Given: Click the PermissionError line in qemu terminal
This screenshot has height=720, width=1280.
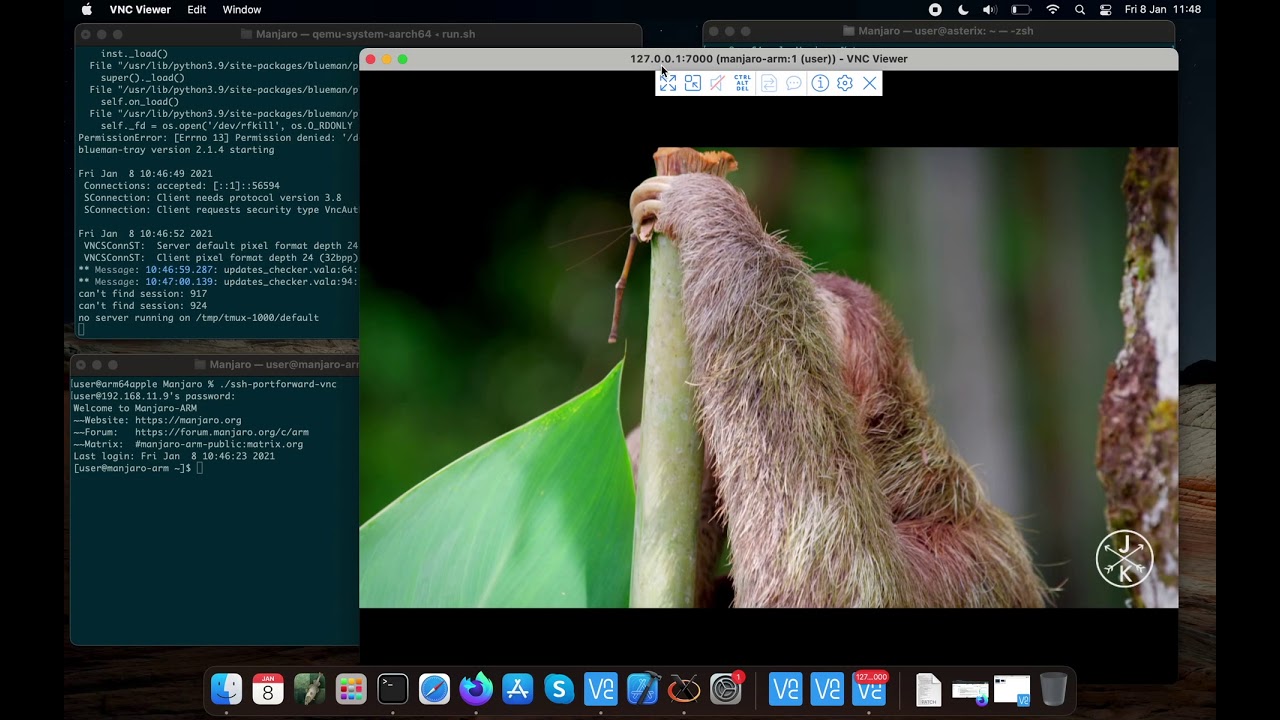Looking at the screenshot, I should (218, 138).
